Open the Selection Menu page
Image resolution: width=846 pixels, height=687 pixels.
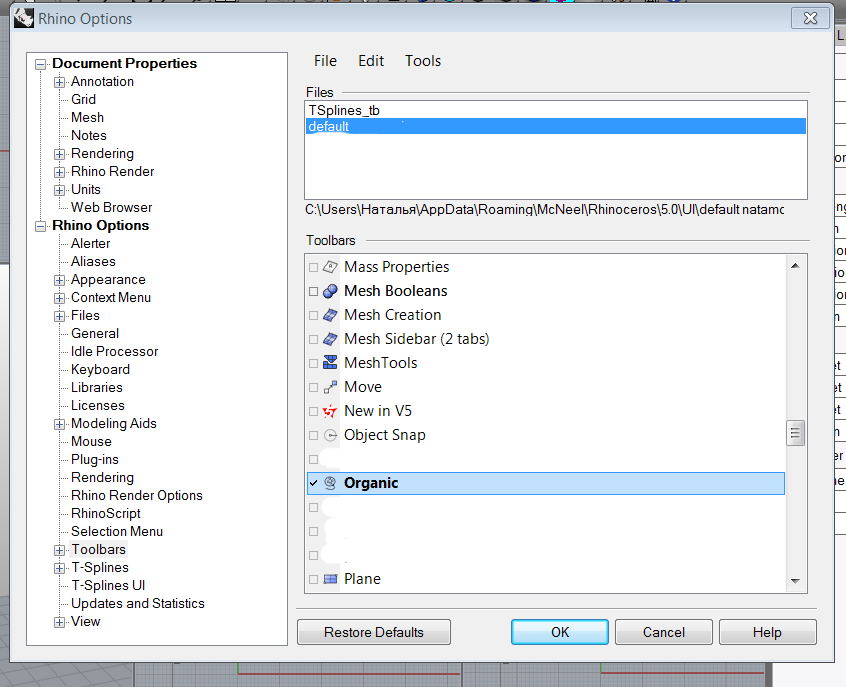[117, 532]
